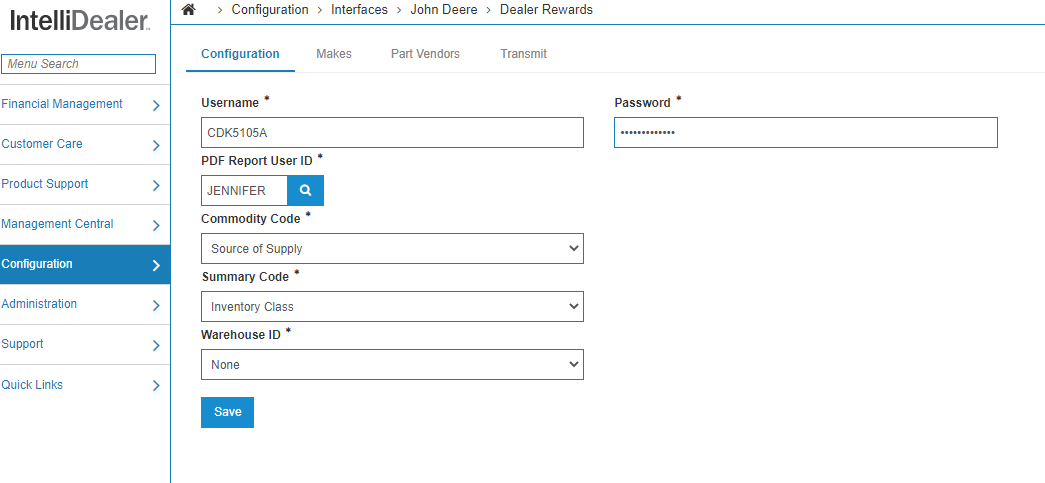Open the Commodity Code dropdown
1045x483 pixels.
(392, 249)
